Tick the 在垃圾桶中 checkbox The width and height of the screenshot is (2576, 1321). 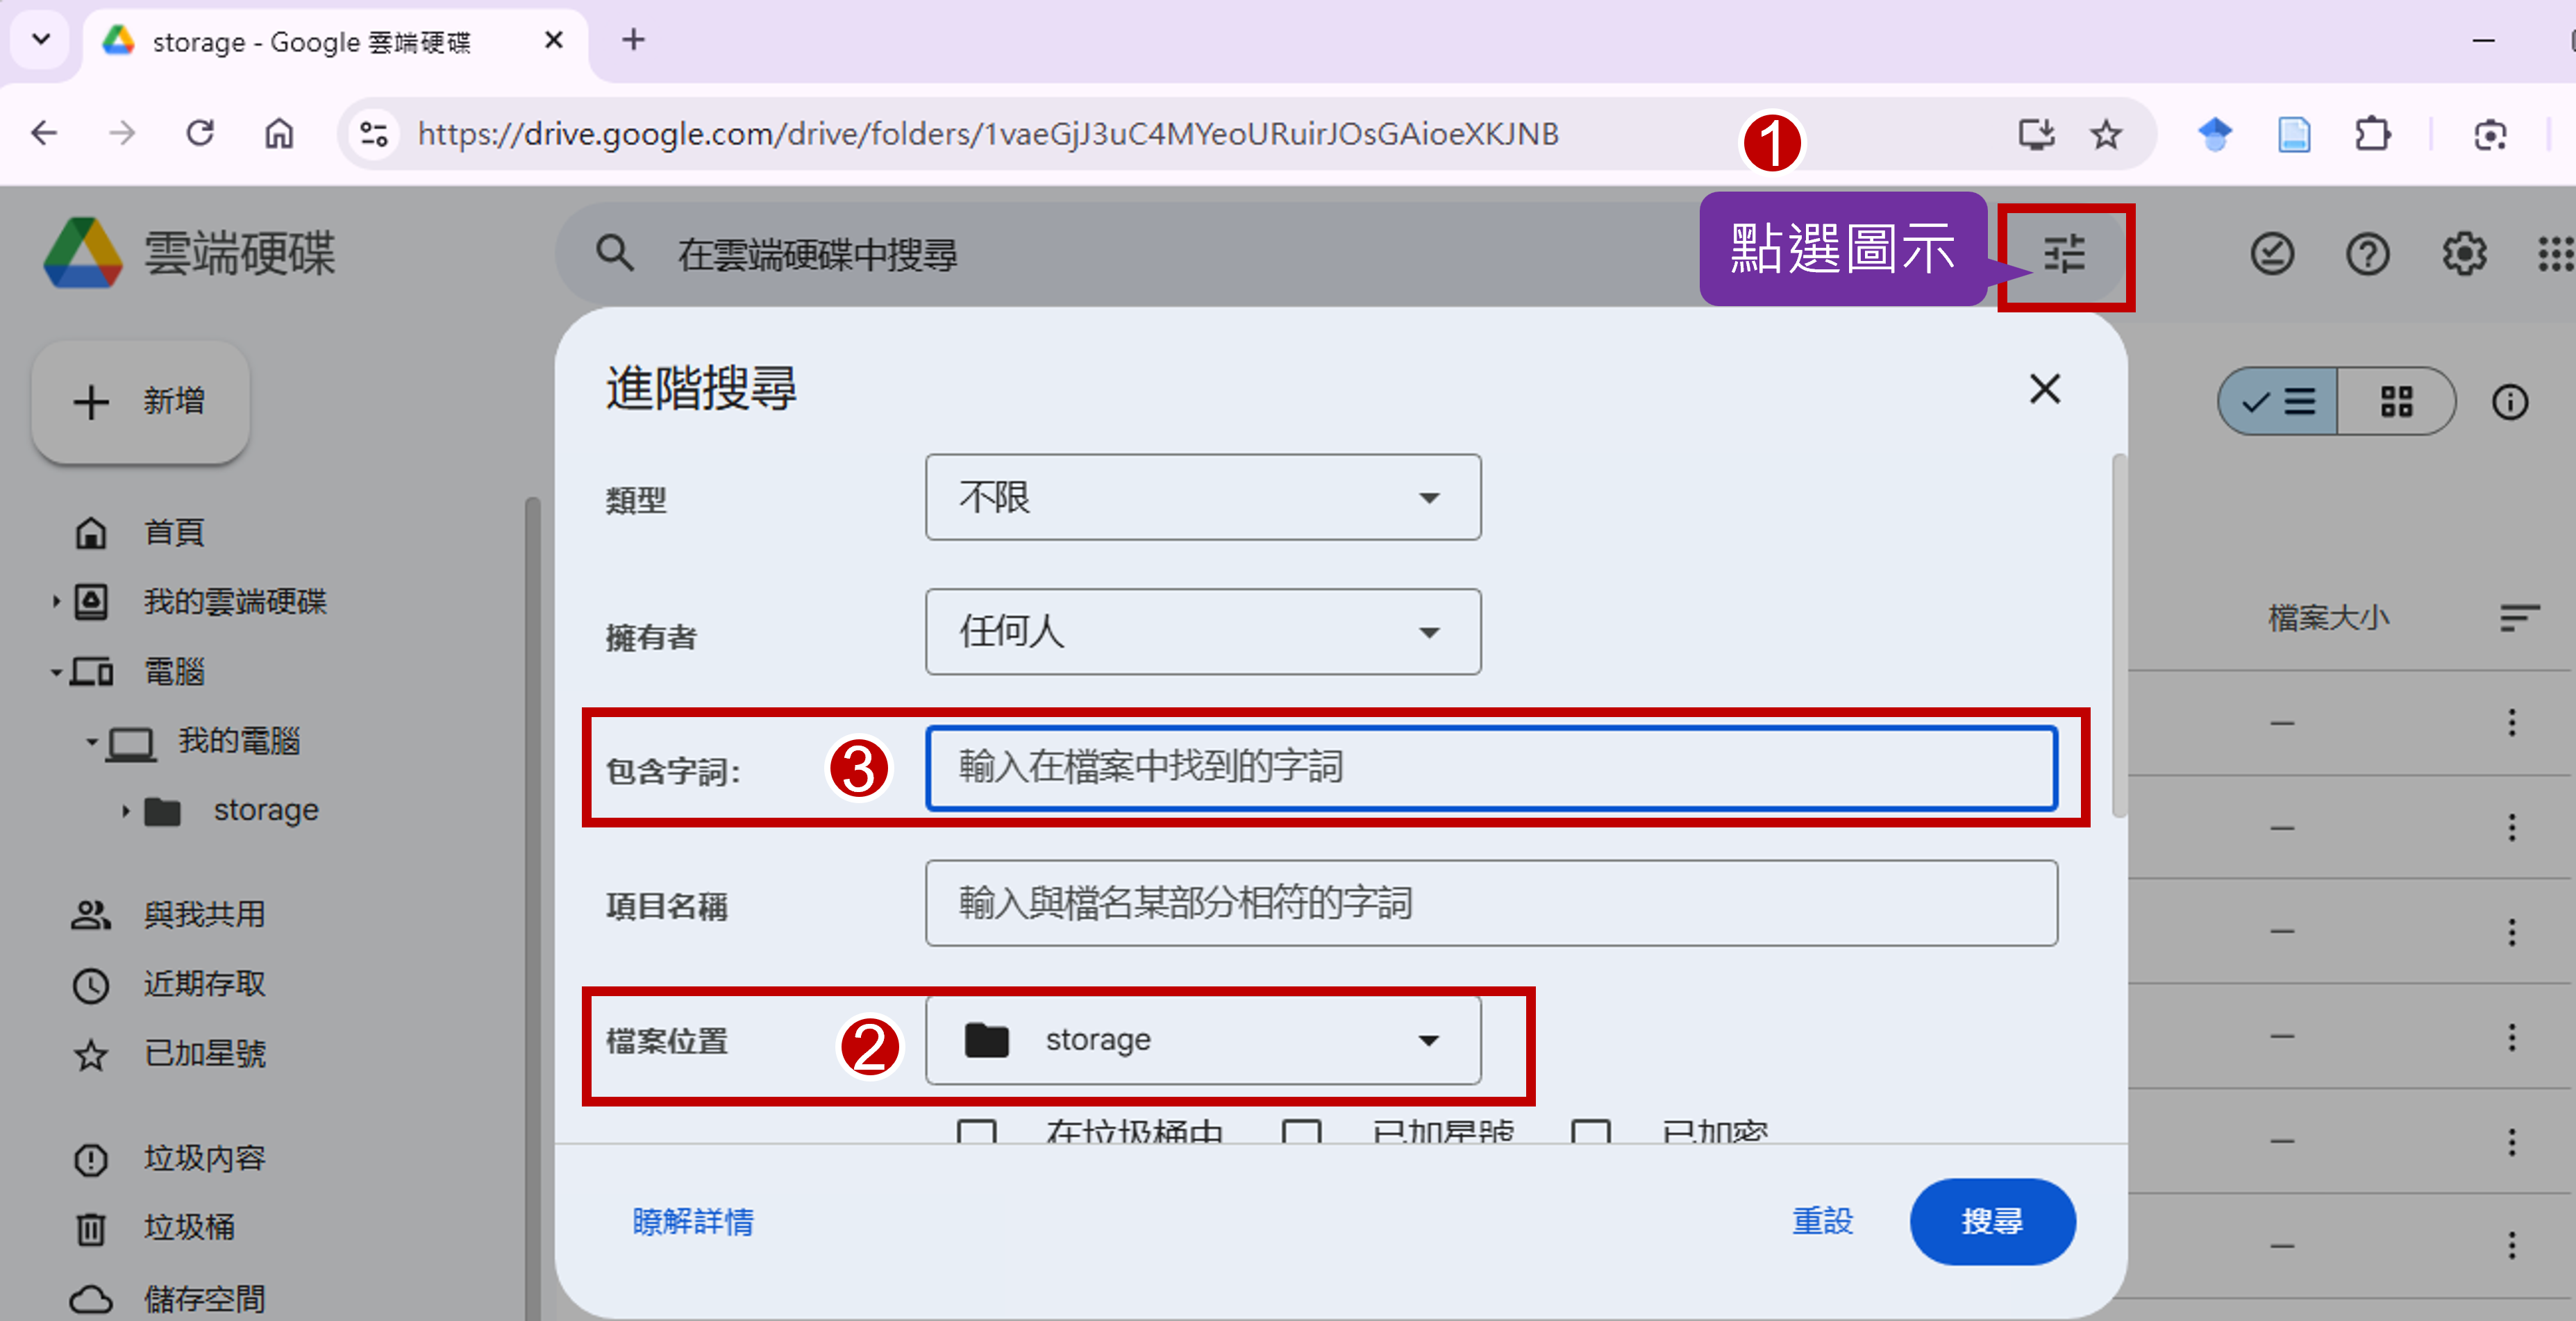pos(976,1132)
